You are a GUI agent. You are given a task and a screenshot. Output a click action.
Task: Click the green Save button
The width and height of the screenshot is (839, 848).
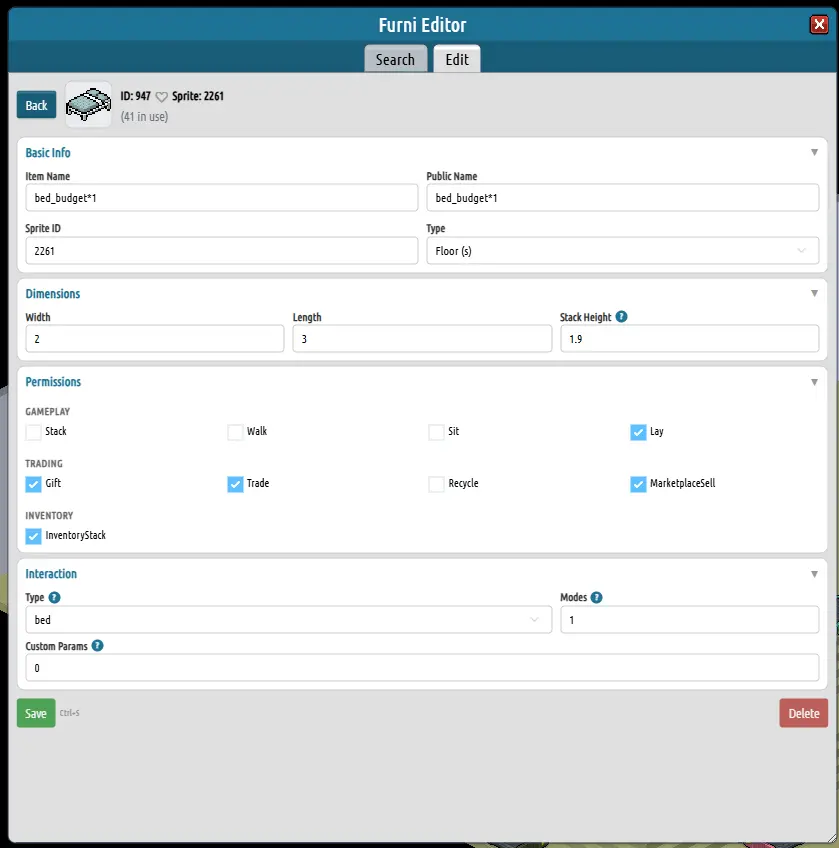point(36,713)
